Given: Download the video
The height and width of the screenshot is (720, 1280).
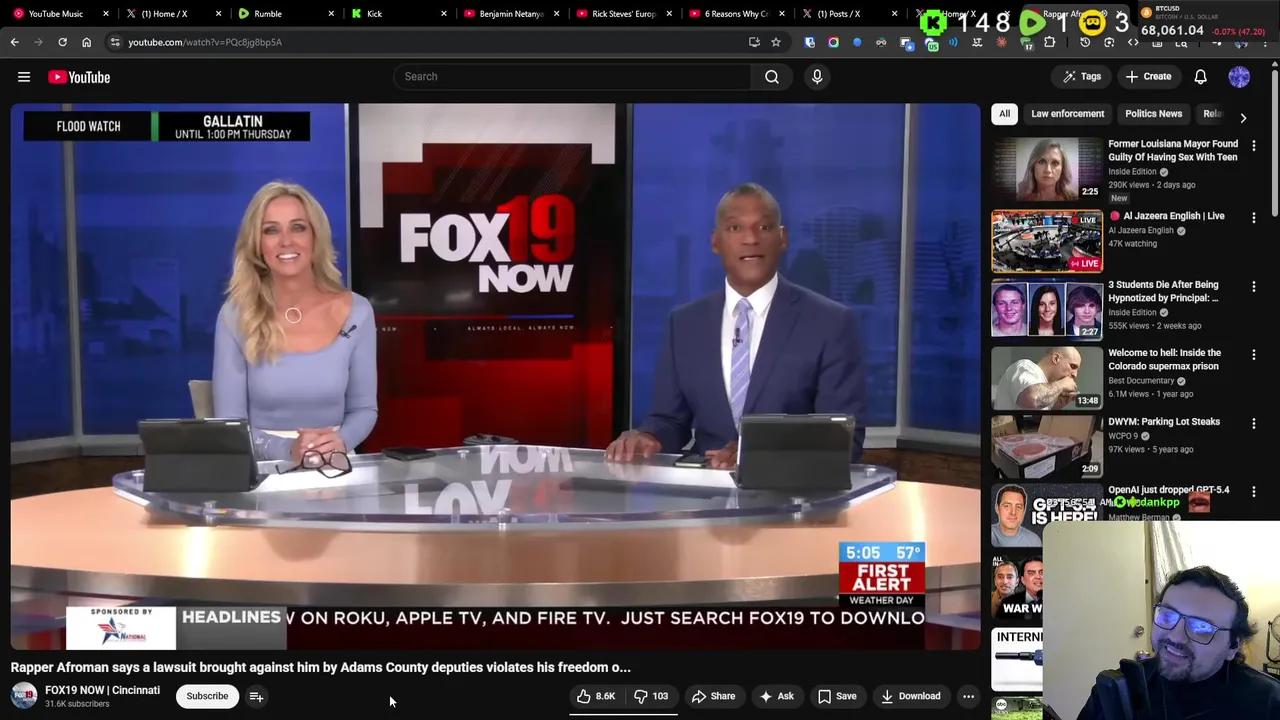Looking at the screenshot, I should [910, 696].
